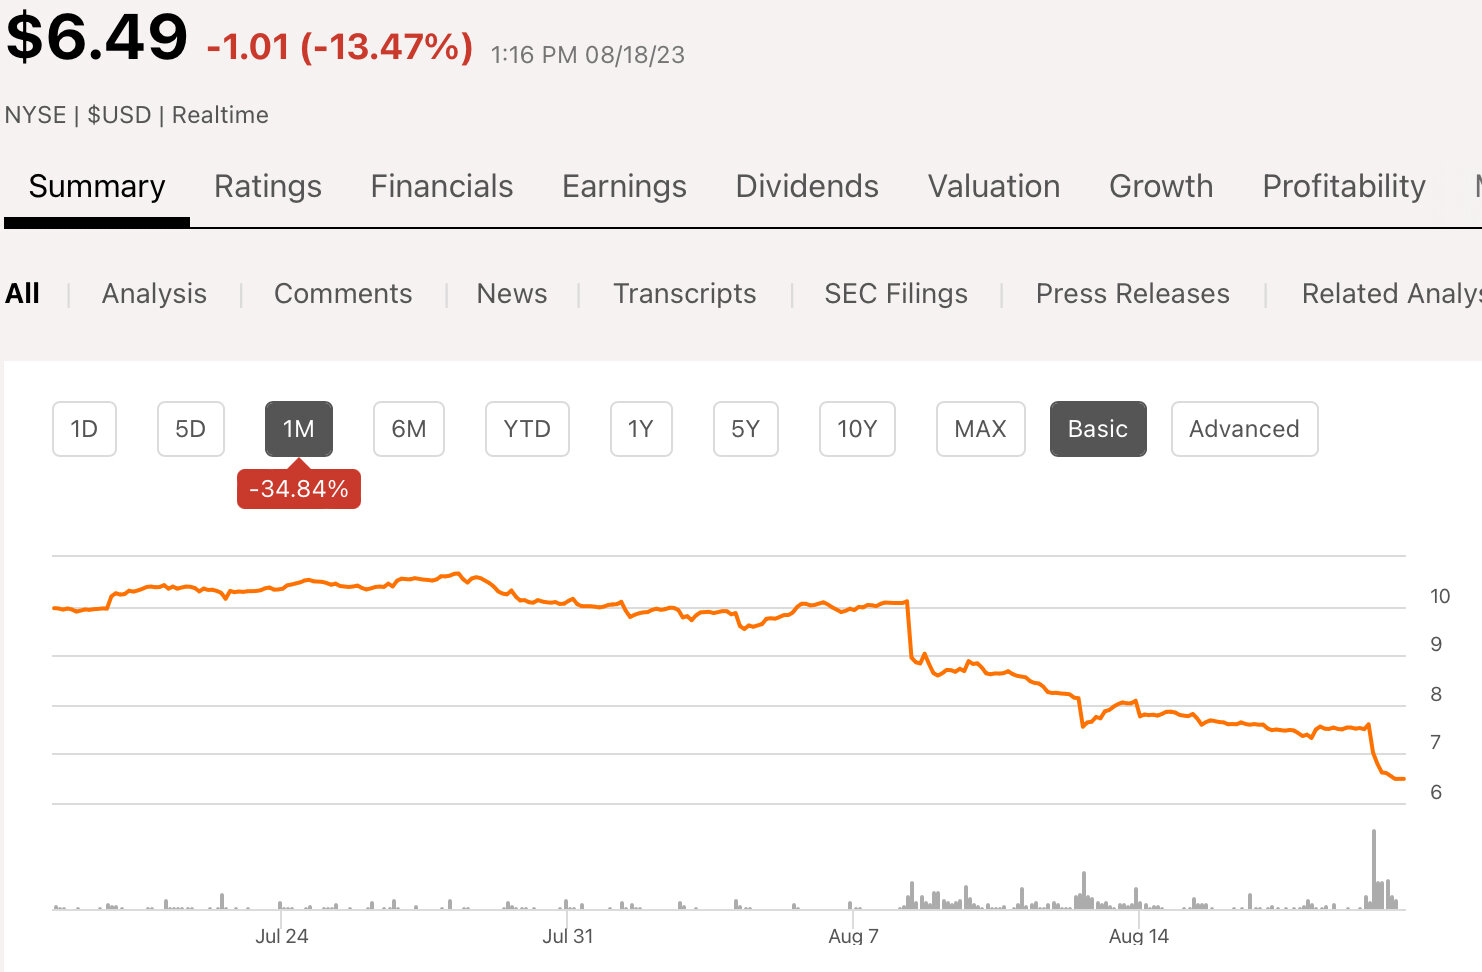The image size is (1482, 972).
Task: Show the Profitability tab
Action: 1343,187
